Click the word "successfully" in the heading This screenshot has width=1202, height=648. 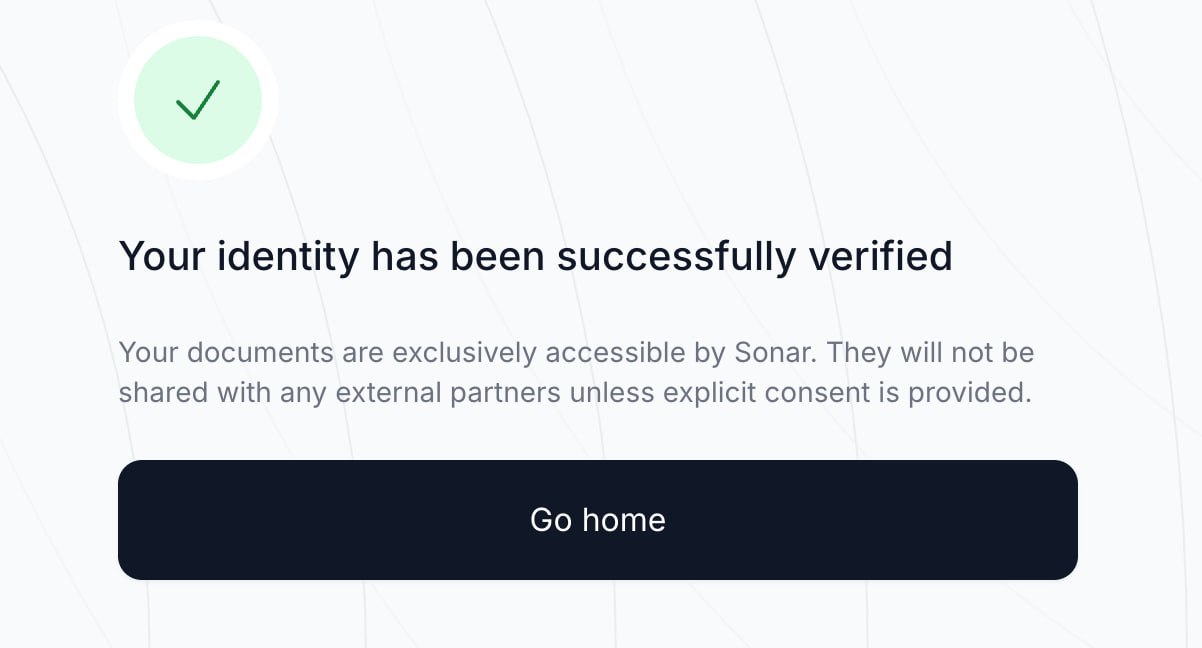click(677, 257)
